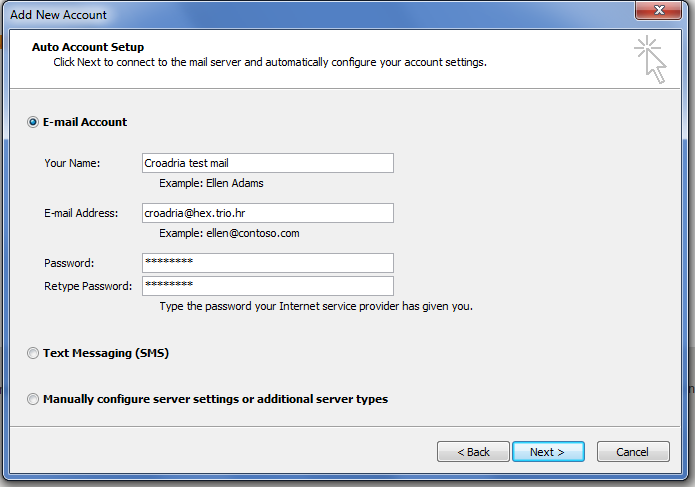Click the 'E-mail Address:' label
The width and height of the screenshot is (695, 487).
[x=81, y=213]
